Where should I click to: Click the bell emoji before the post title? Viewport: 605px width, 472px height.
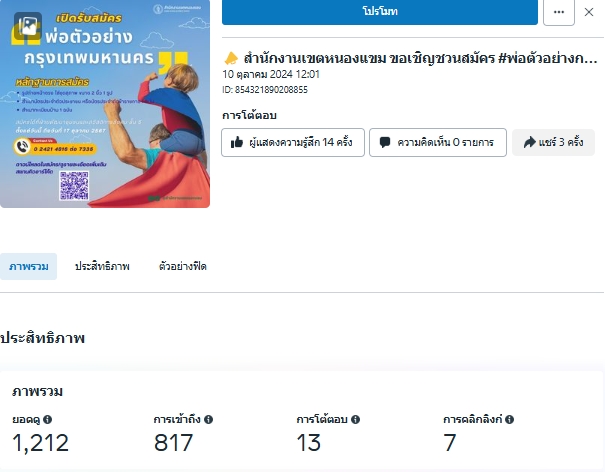(x=231, y=58)
